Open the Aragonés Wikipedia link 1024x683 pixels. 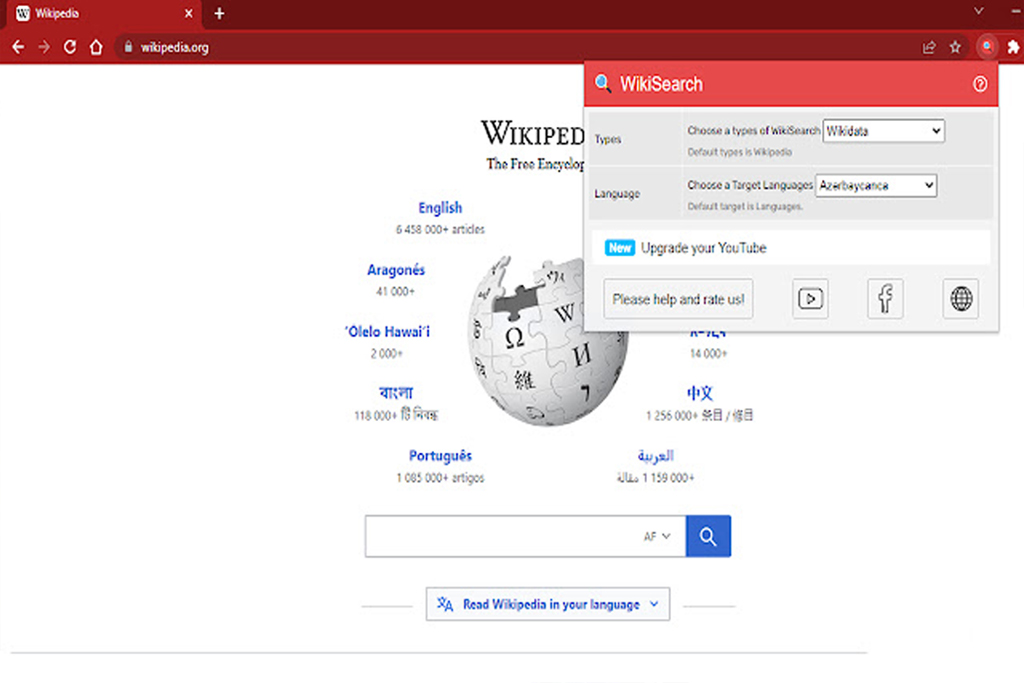(396, 270)
